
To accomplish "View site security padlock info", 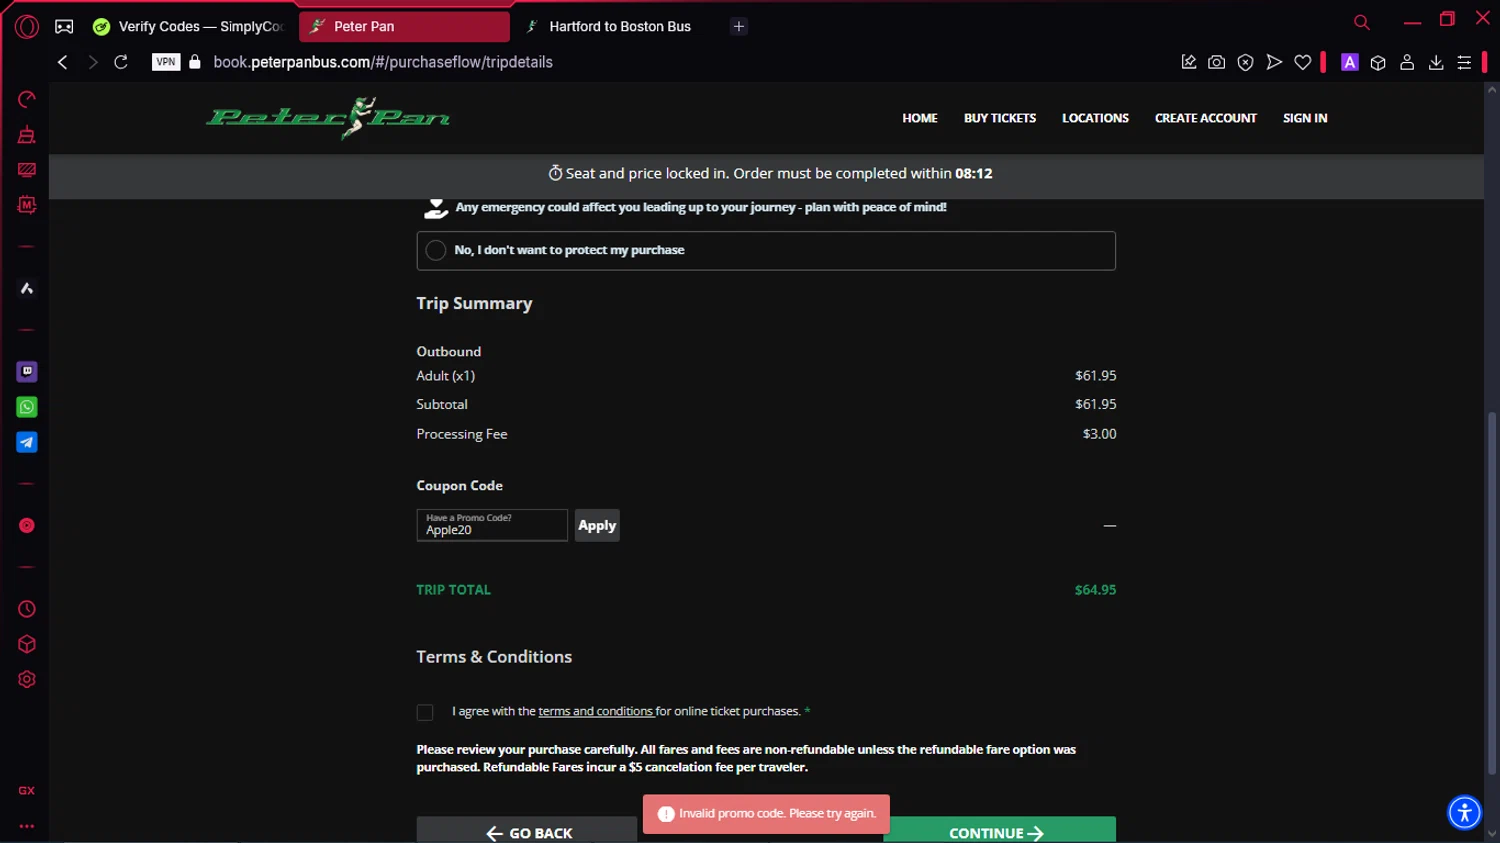I will (x=195, y=62).
